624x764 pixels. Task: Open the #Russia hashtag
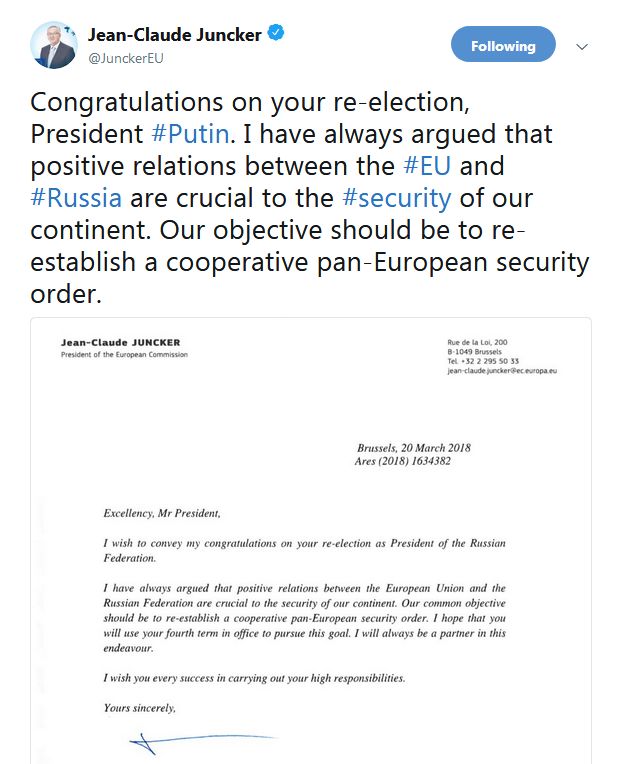pyautogui.click(x=75, y=197)
